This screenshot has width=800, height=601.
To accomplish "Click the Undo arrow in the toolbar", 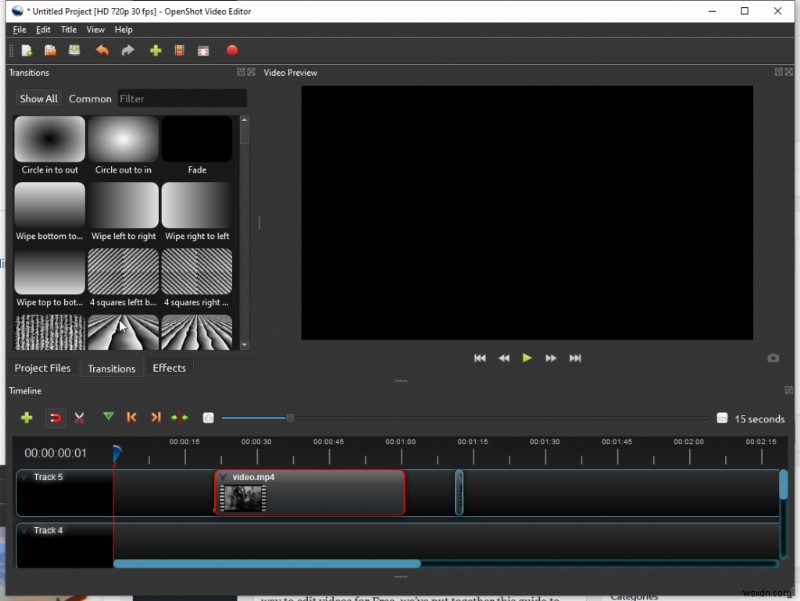I will (102, 50).
